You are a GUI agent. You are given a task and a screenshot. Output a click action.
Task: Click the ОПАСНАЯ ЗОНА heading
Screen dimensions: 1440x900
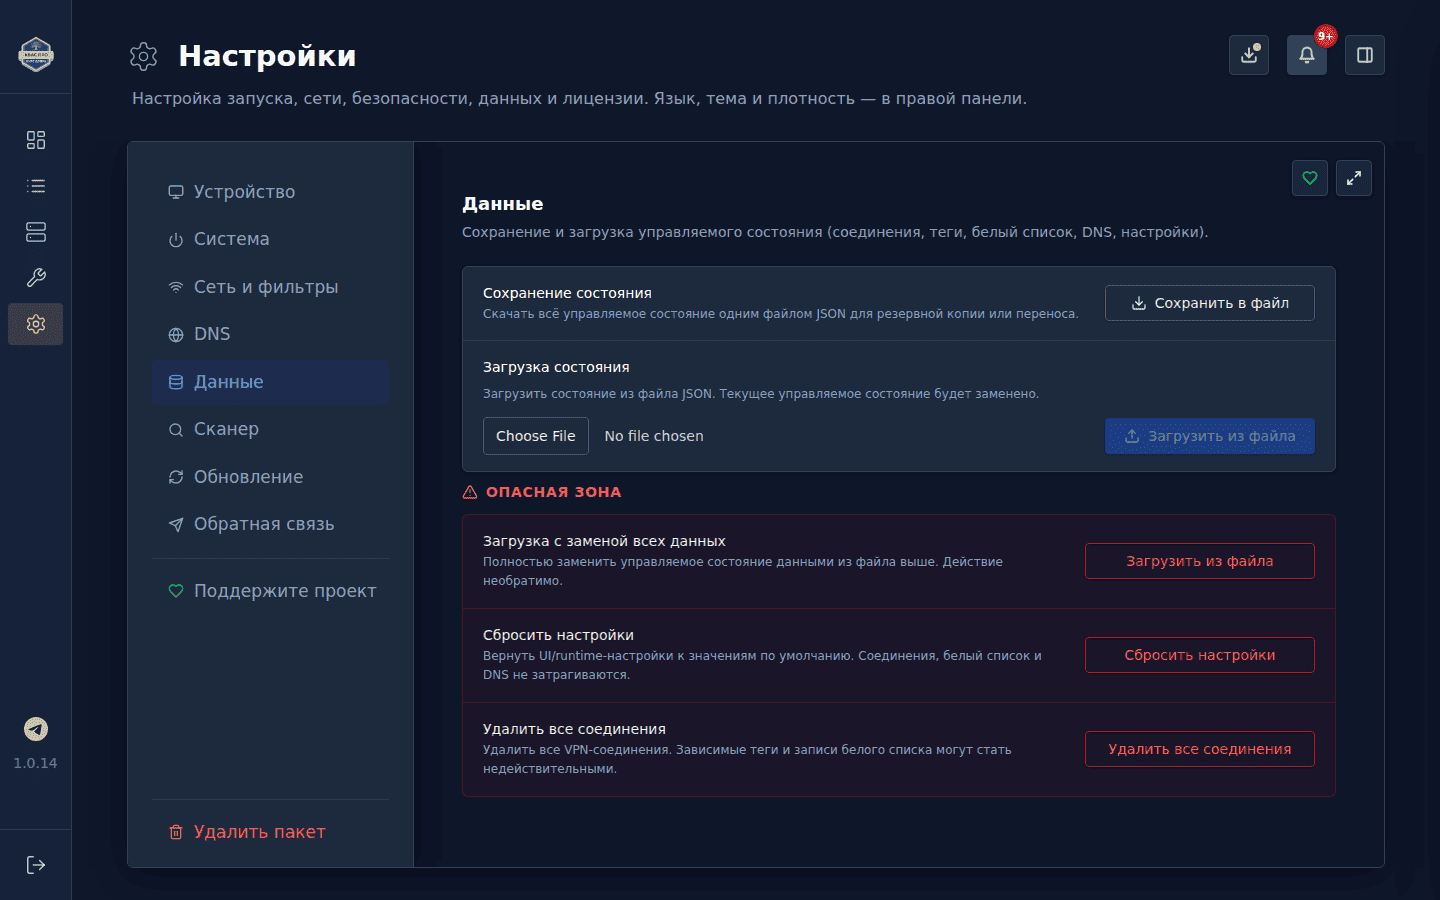point(554,492)
